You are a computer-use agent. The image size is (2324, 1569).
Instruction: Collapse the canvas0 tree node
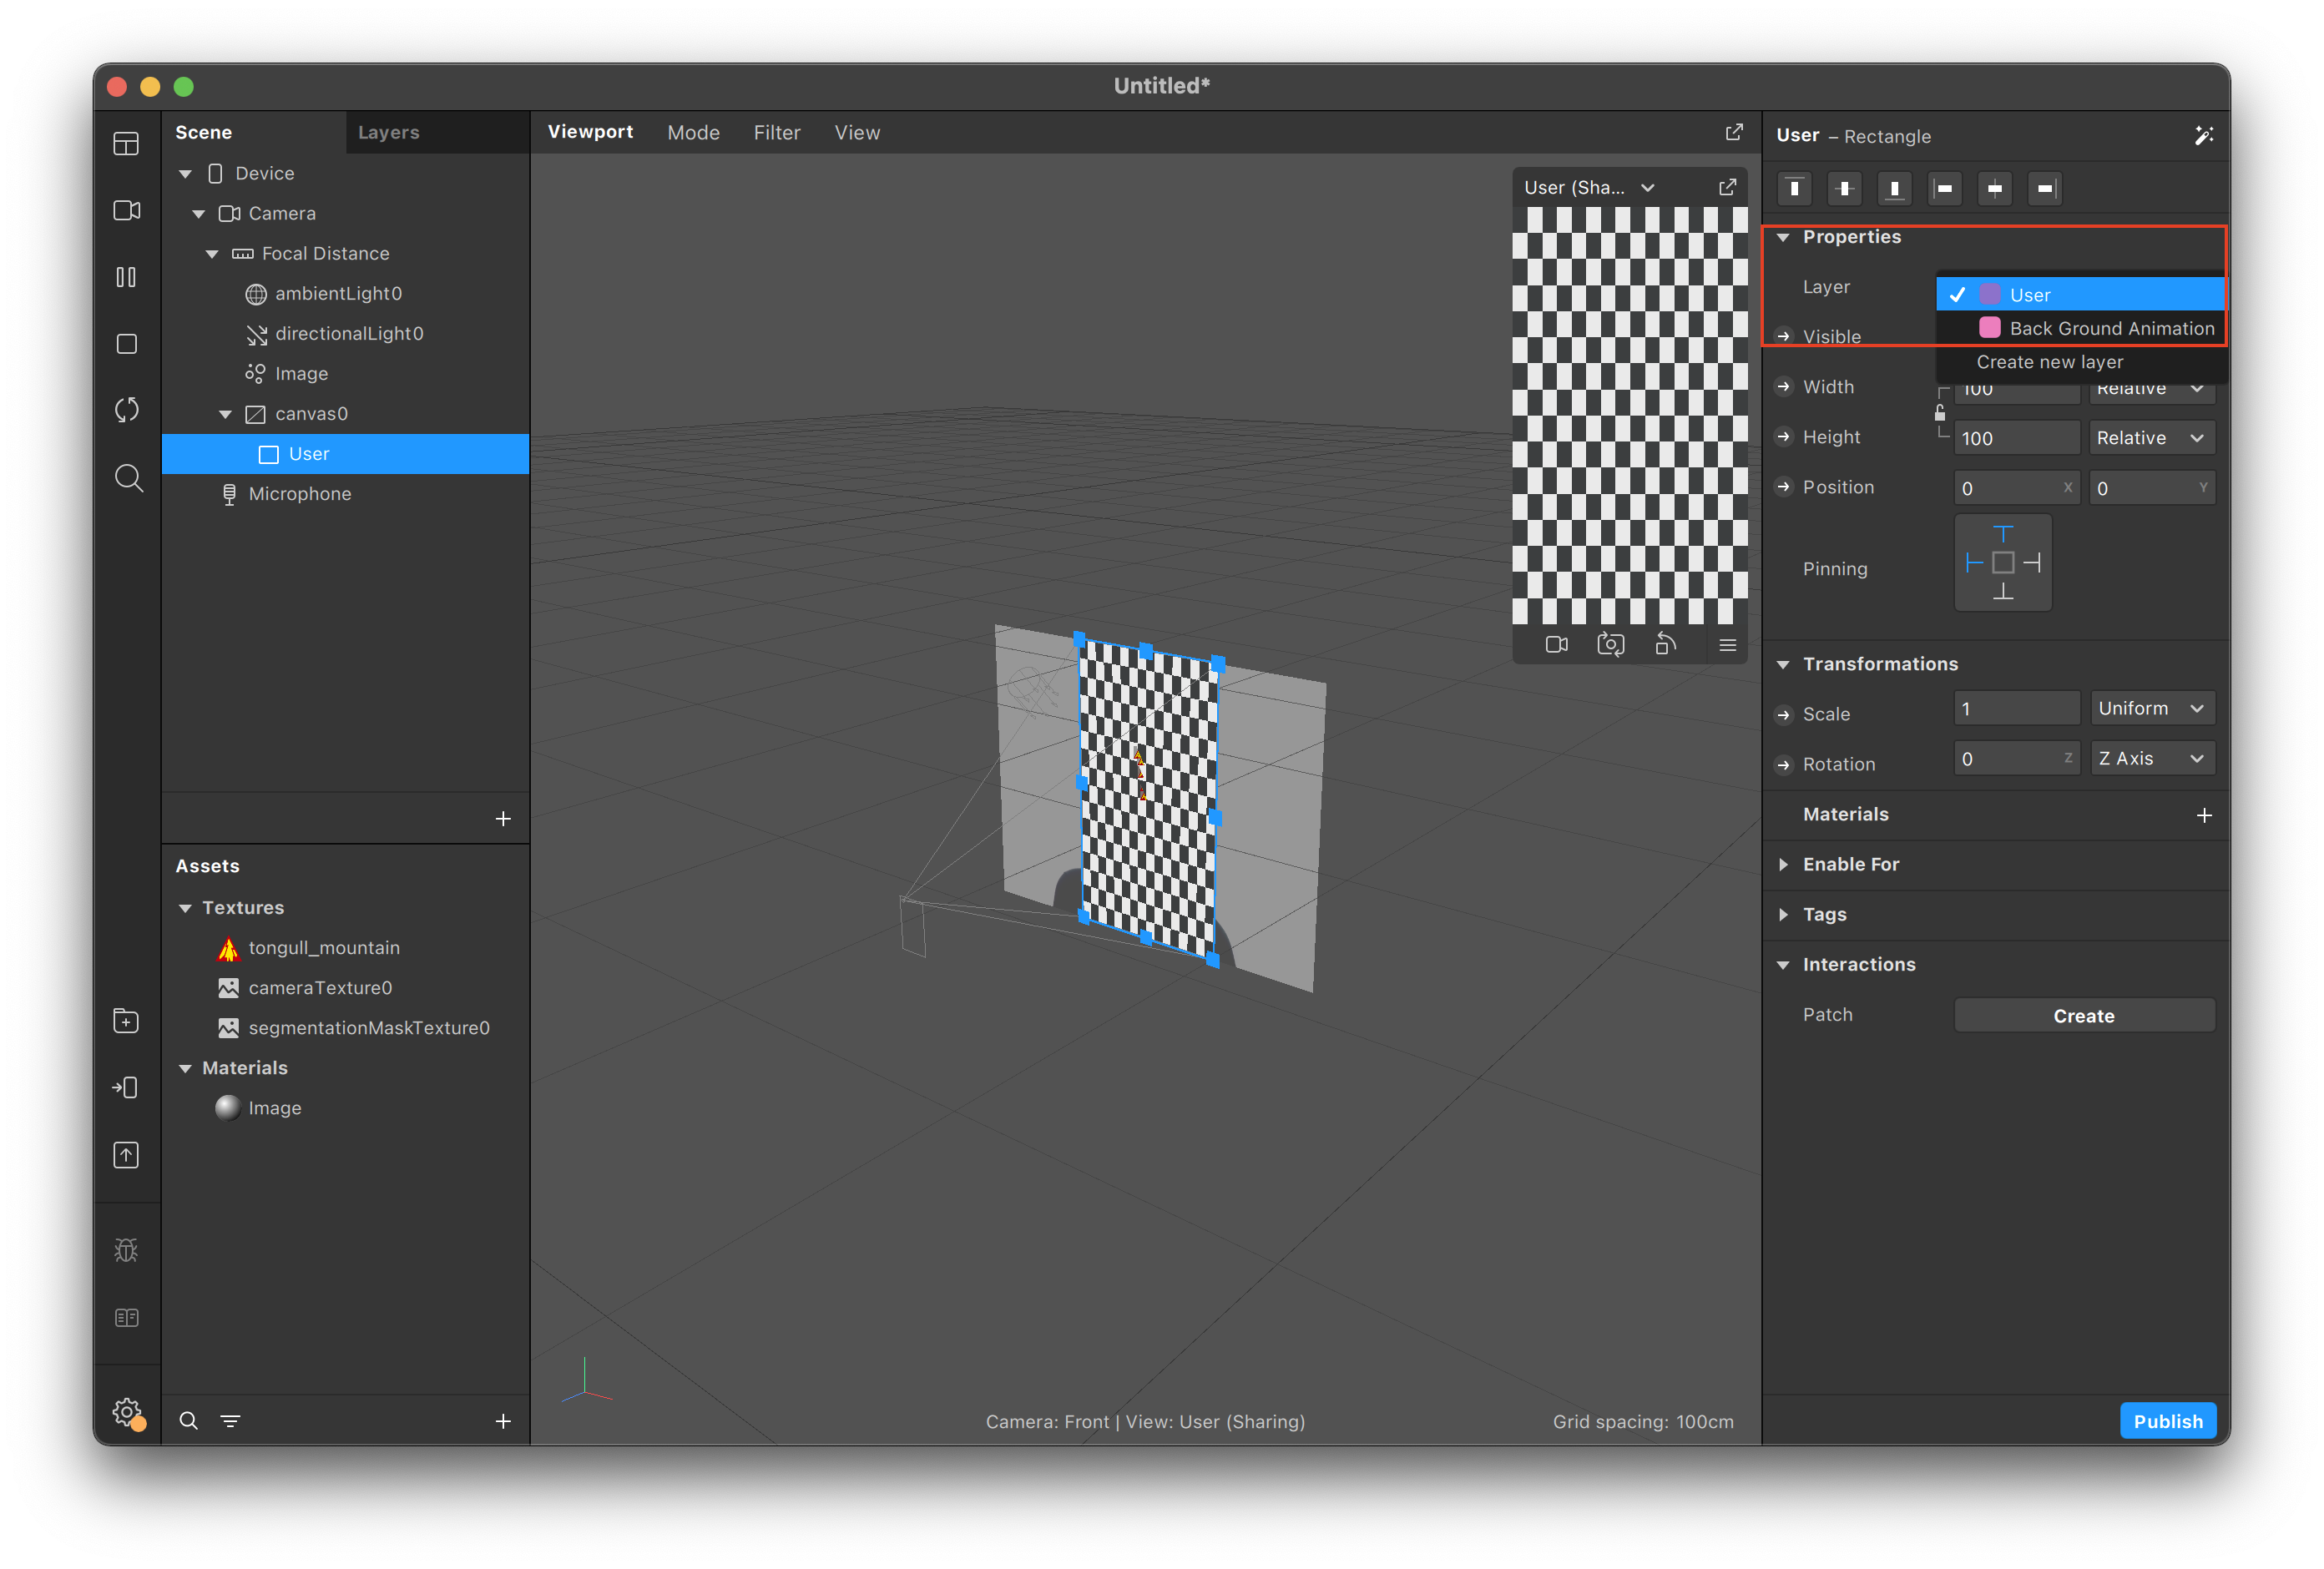pyautogui.click(x=225, y=414)
